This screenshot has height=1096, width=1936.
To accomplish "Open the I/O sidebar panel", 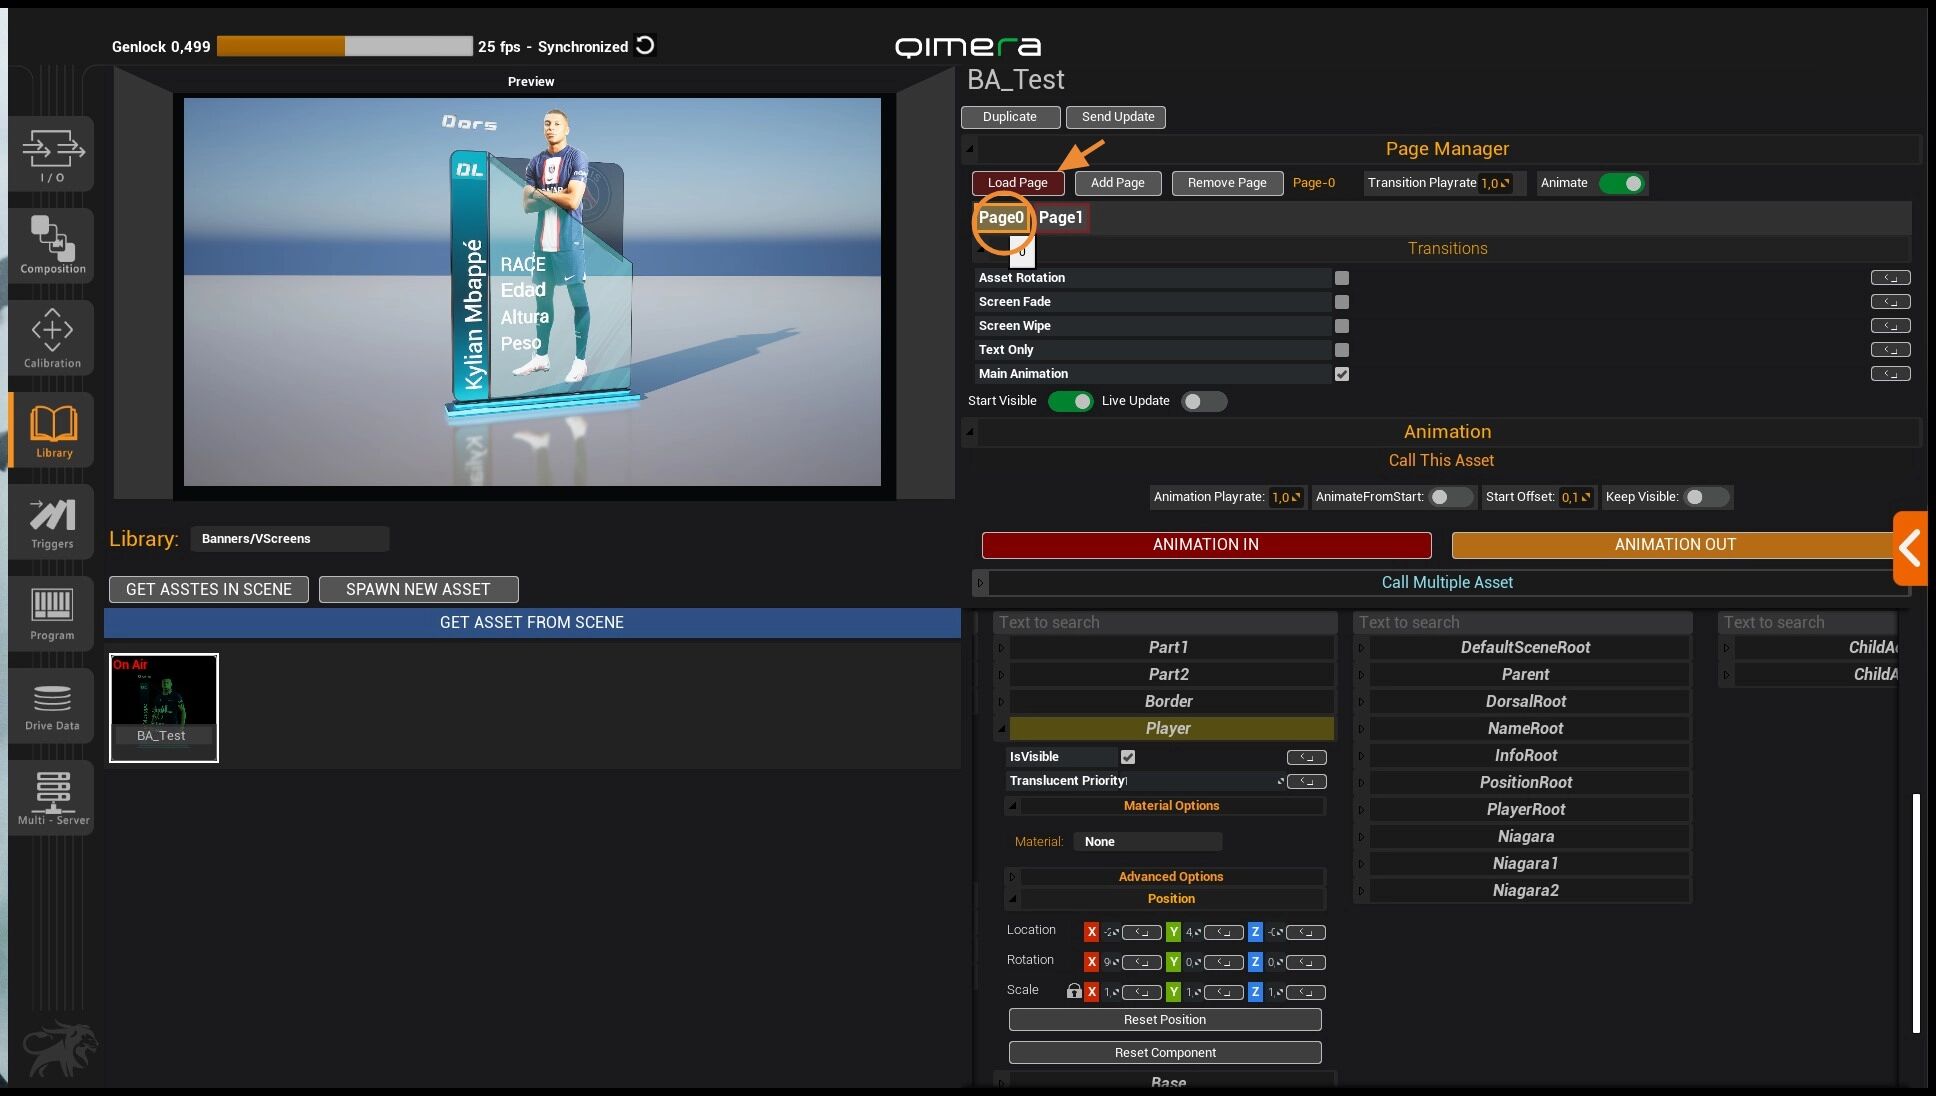I will click(52, 155).
